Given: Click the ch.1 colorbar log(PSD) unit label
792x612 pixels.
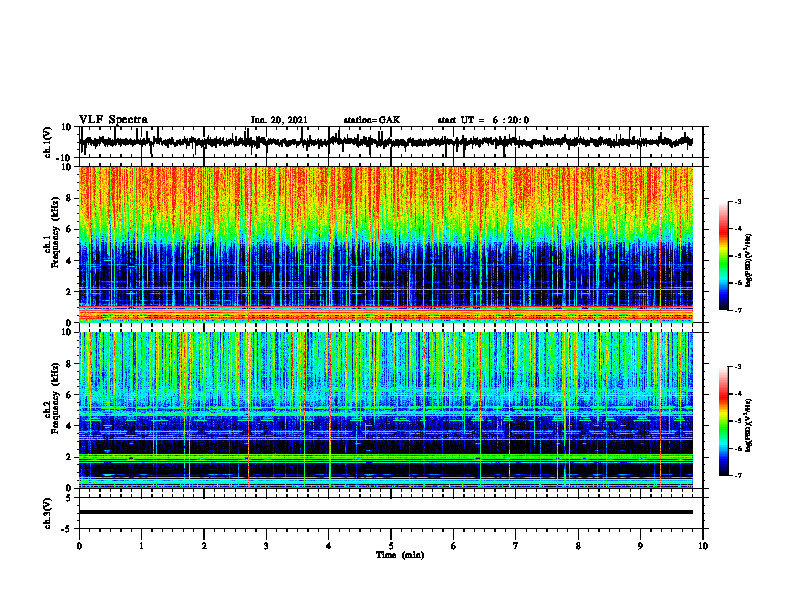Looking at the screenshot, I should click(x=748, y=260).
